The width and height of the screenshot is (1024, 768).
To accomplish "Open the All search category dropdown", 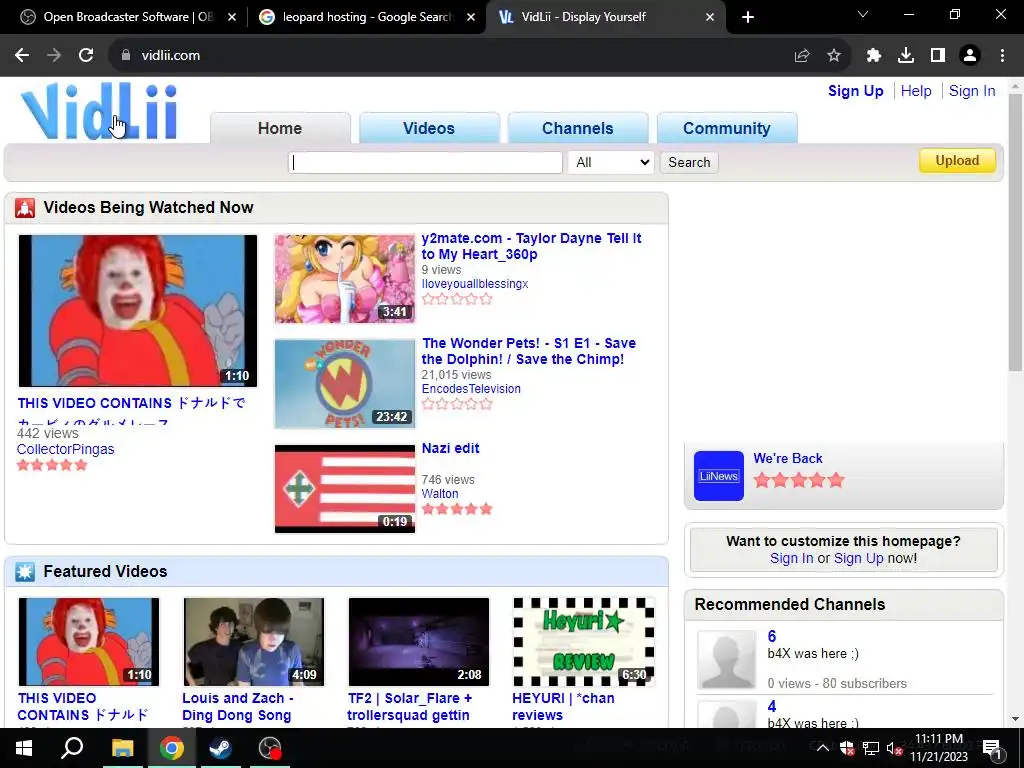I will point(611,163).
